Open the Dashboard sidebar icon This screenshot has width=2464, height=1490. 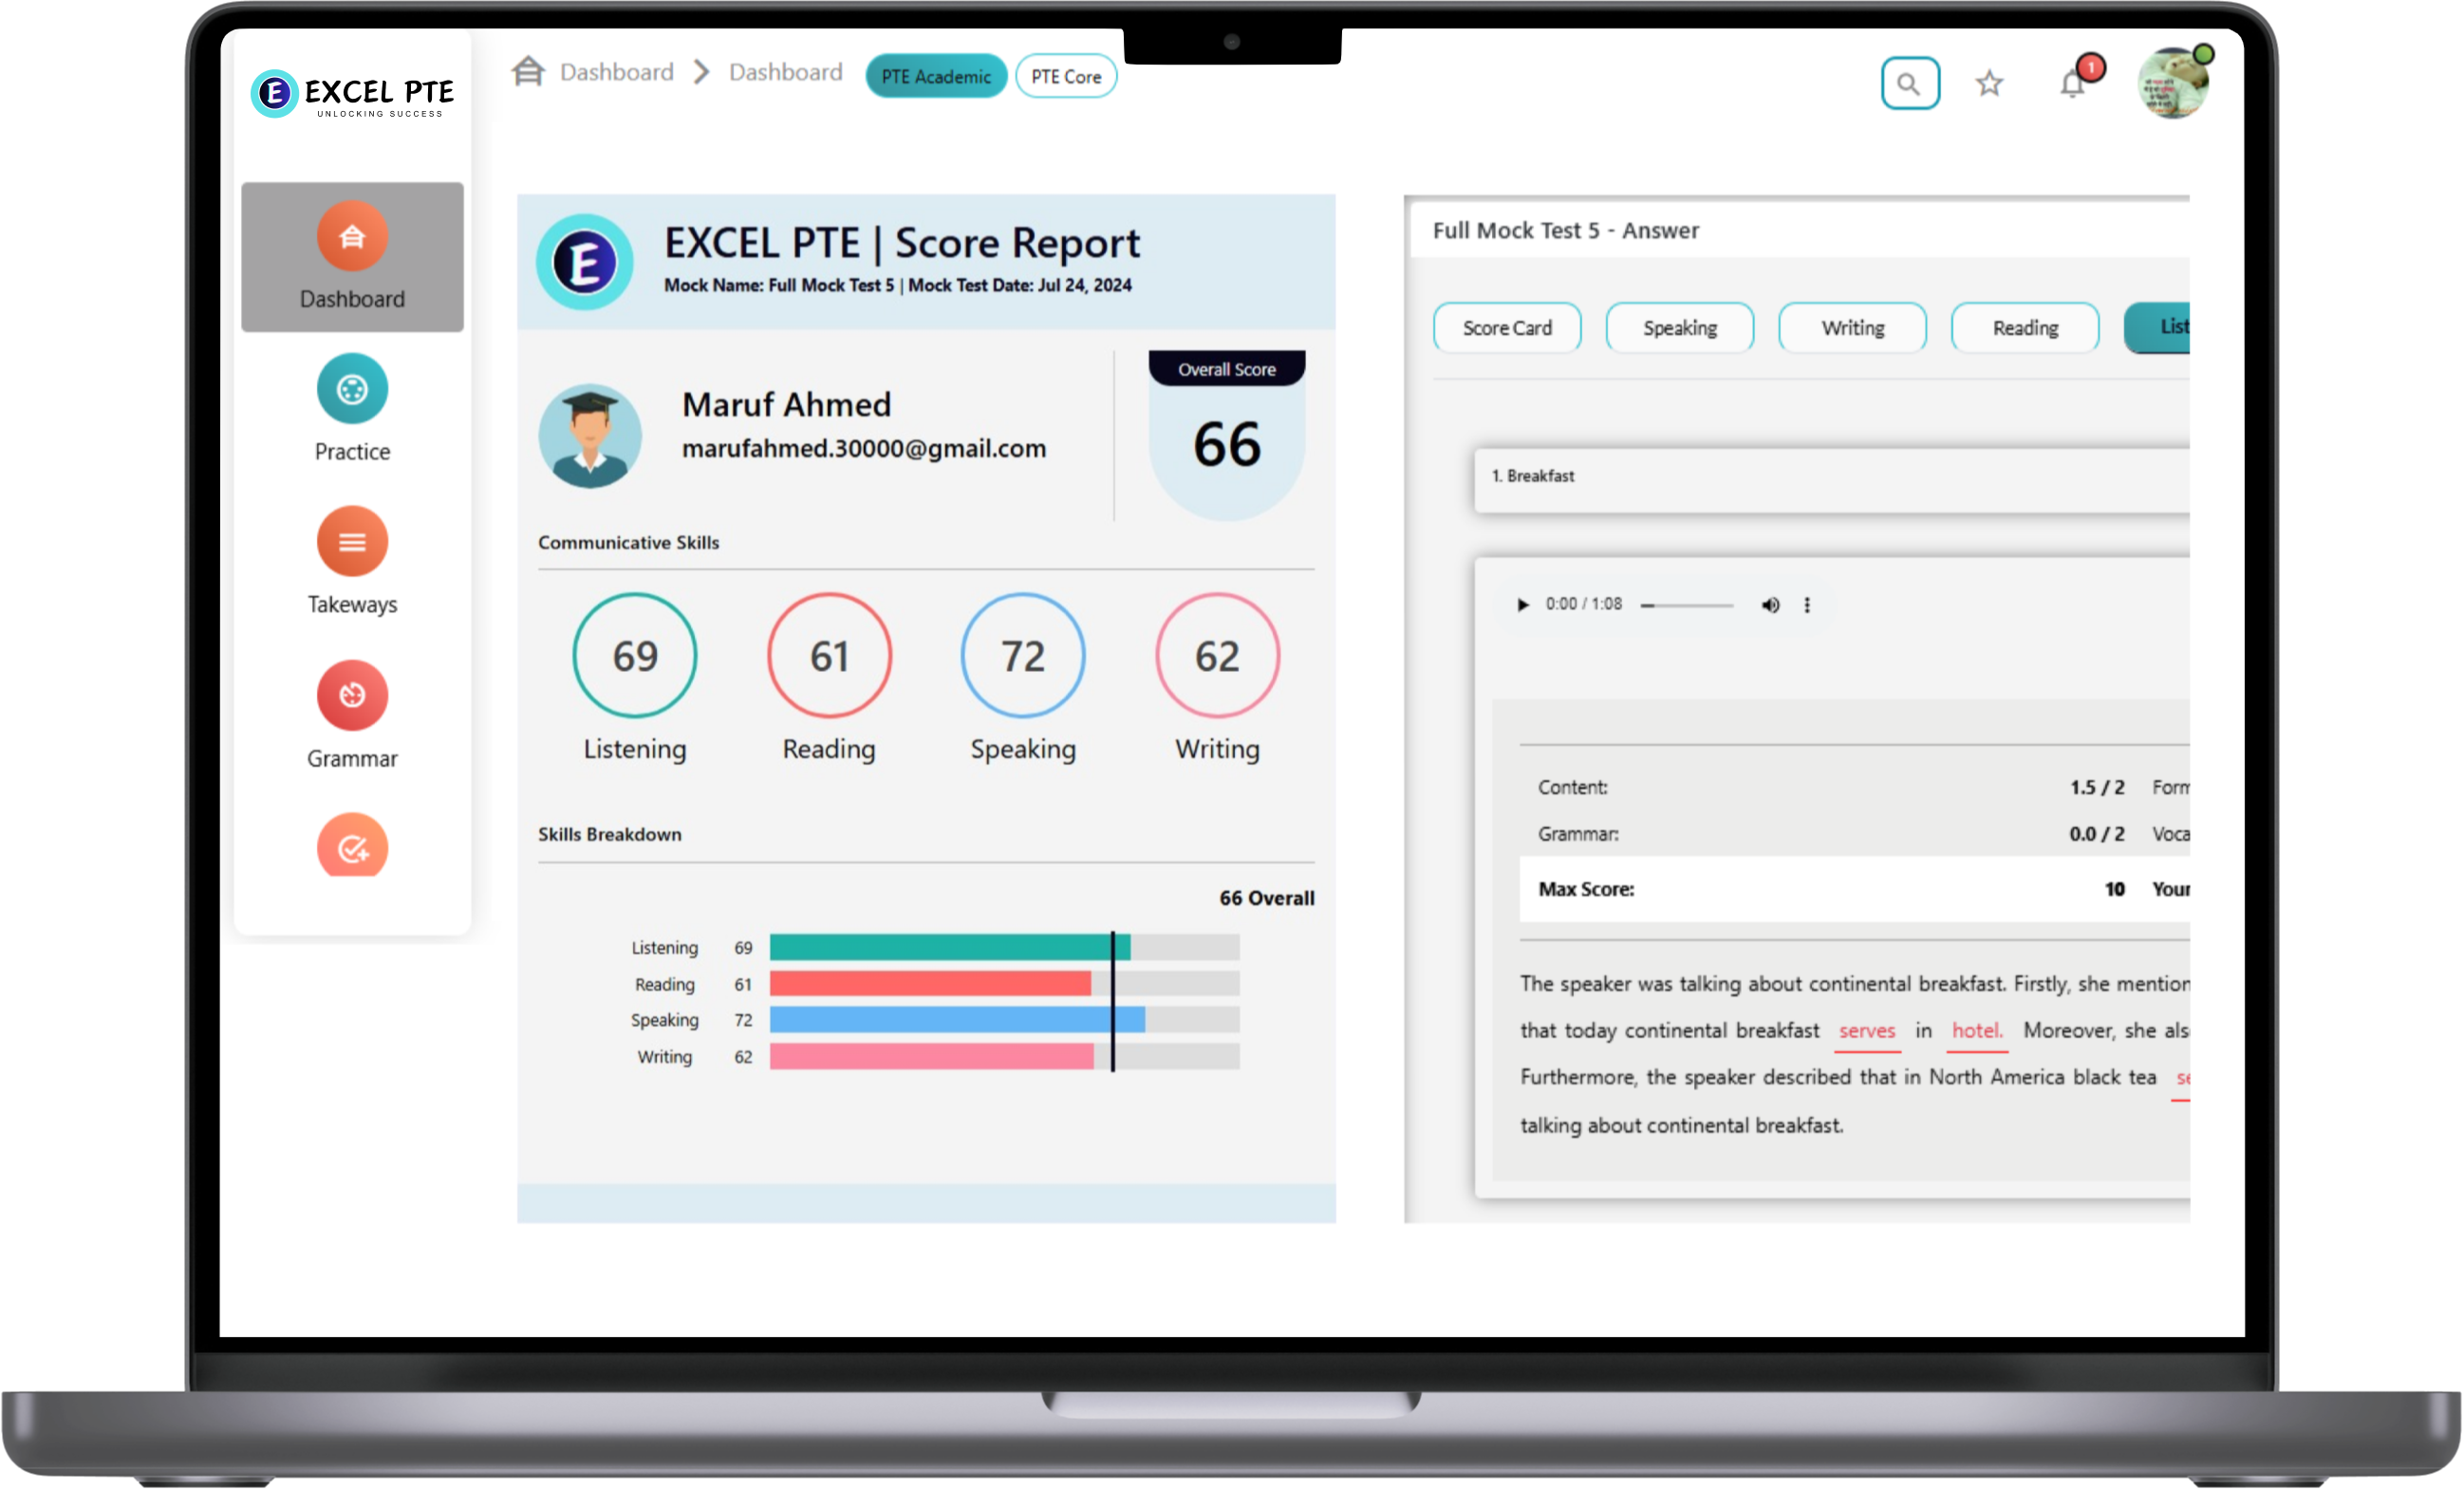pos(352,236)
